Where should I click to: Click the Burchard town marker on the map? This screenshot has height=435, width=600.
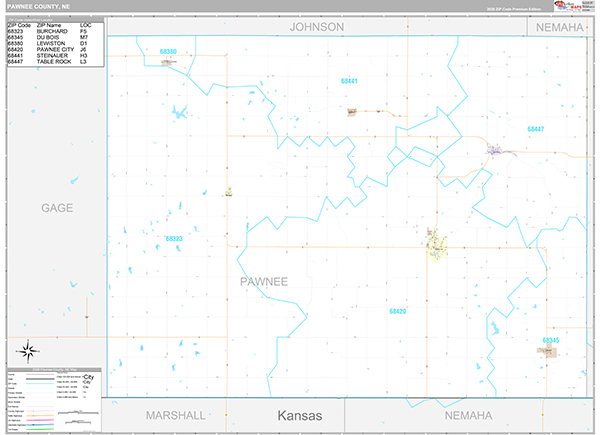coord(229,192)
